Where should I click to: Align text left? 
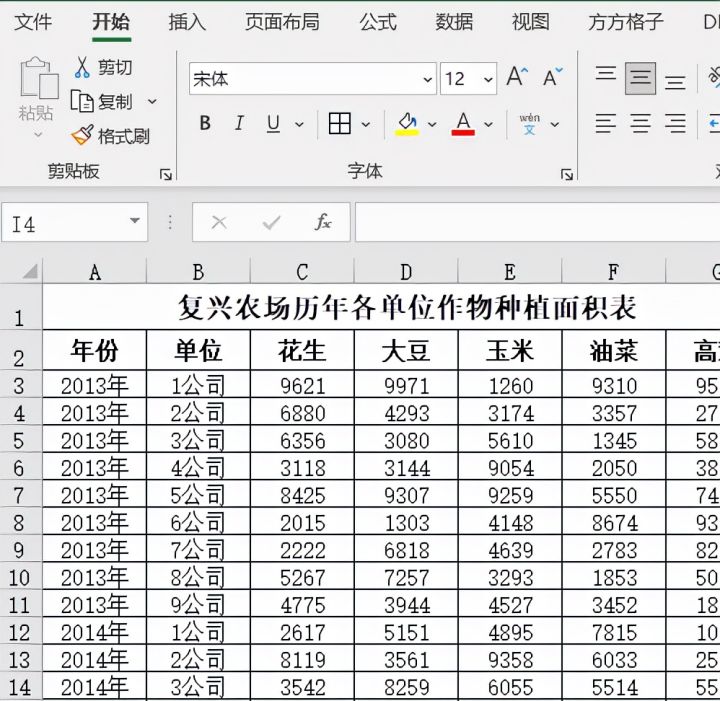click(606, 123)
